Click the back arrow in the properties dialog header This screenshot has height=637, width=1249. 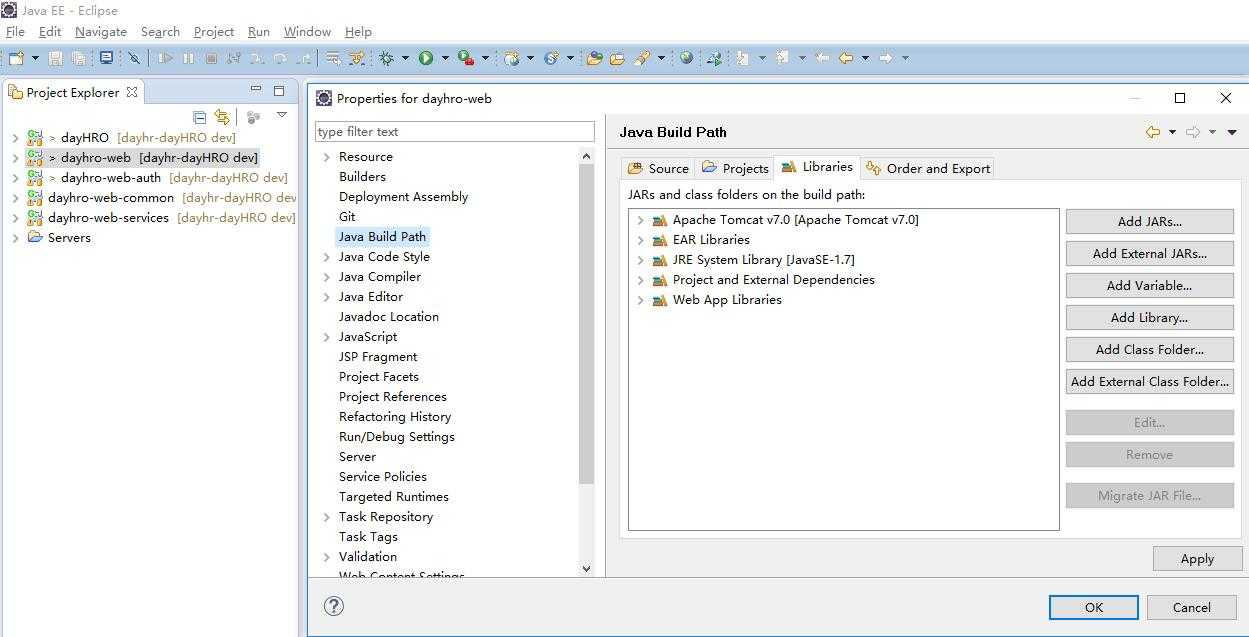[1153, 132]
